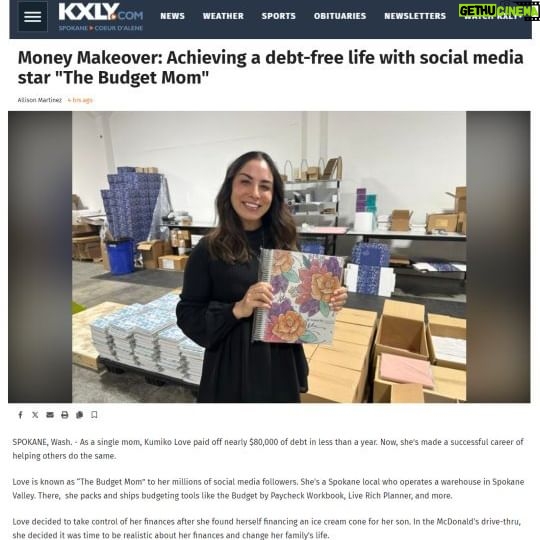Share the article on X

(35, 415)
